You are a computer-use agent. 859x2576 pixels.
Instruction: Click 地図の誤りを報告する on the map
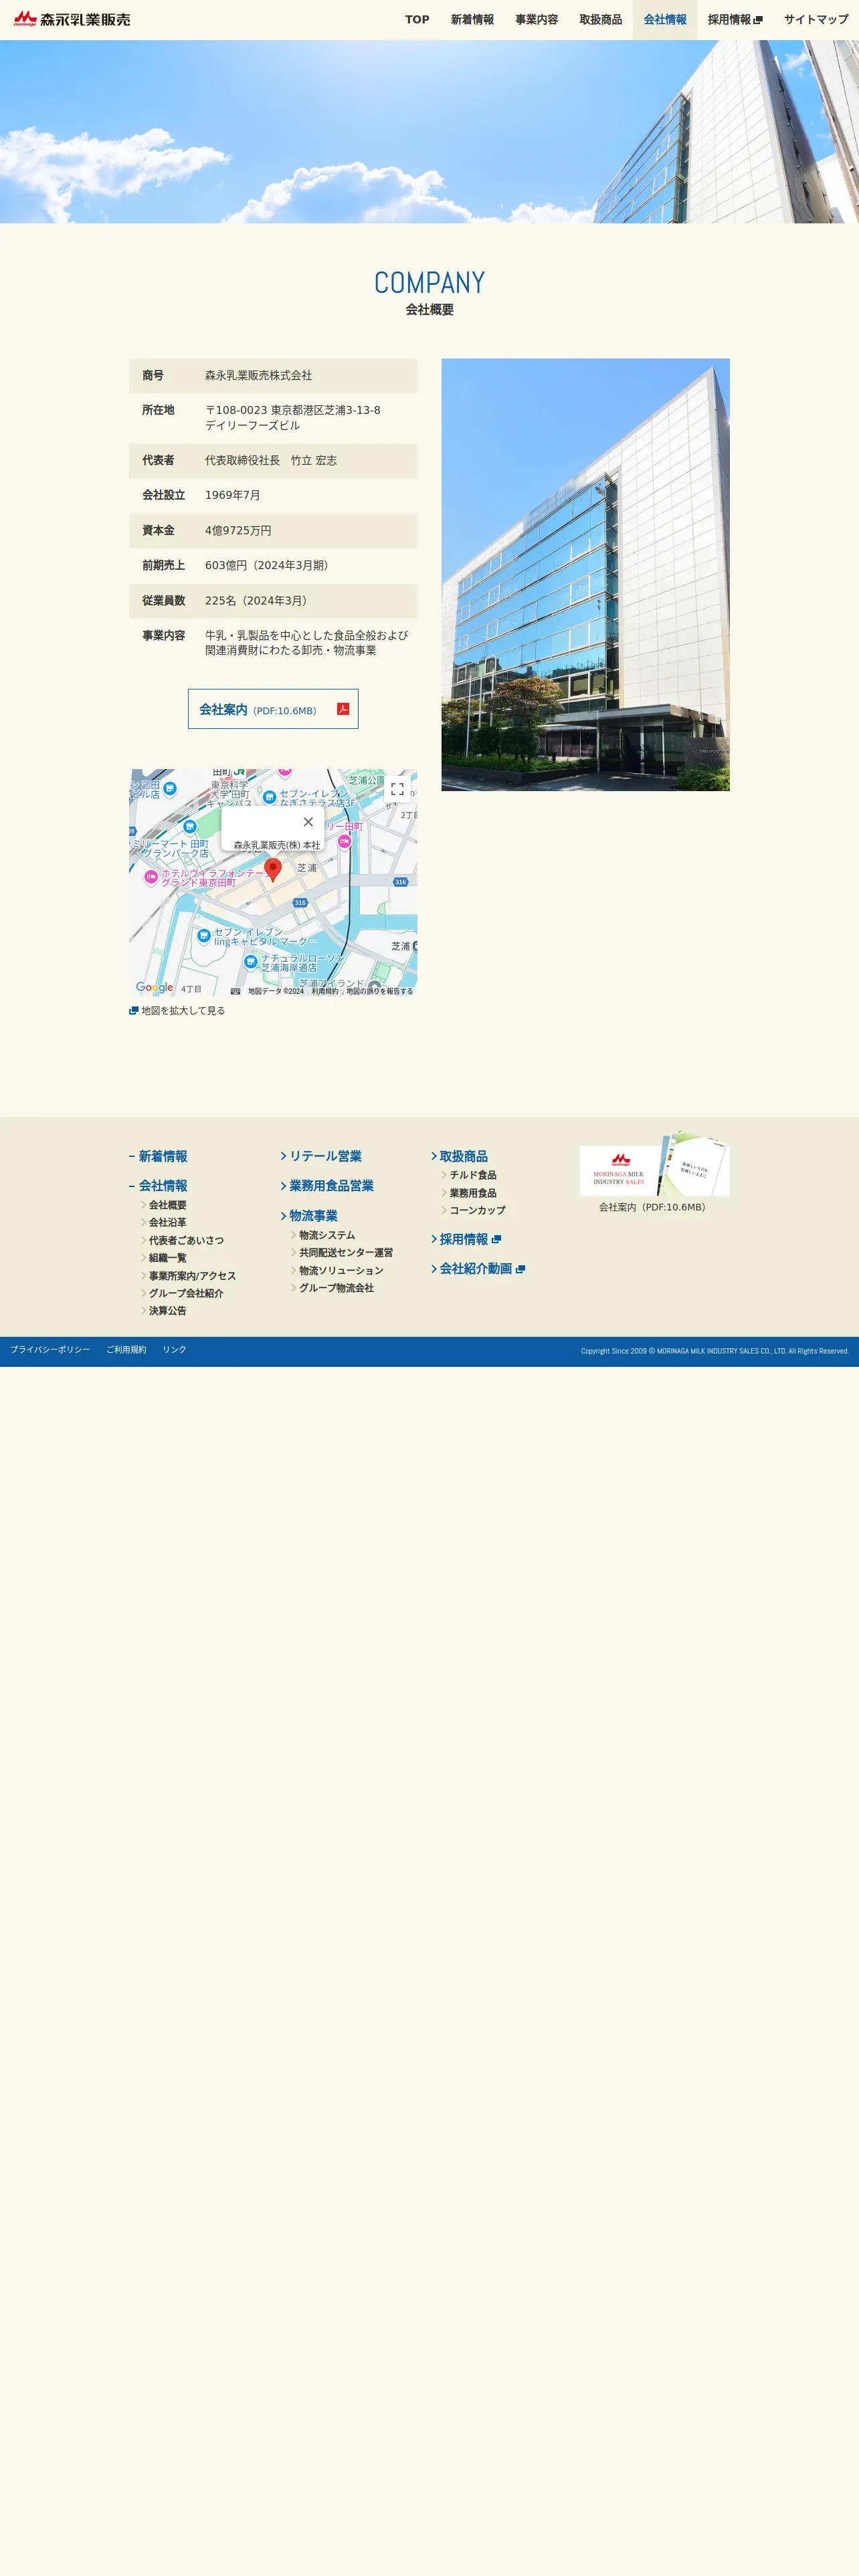pyautogui.click(x=380, y=991)
